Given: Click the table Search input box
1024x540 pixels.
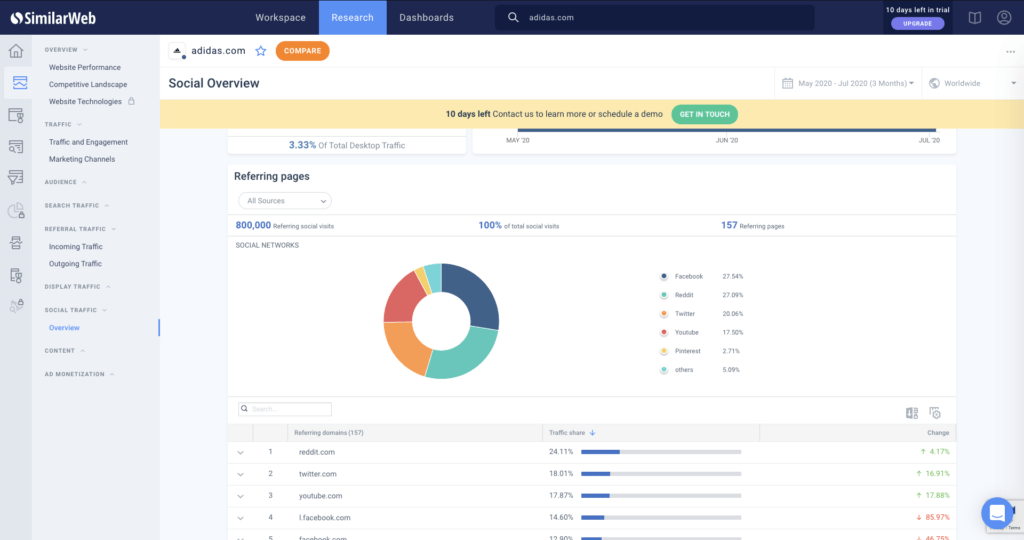Looking at the screenshot, I should (285, 409).
